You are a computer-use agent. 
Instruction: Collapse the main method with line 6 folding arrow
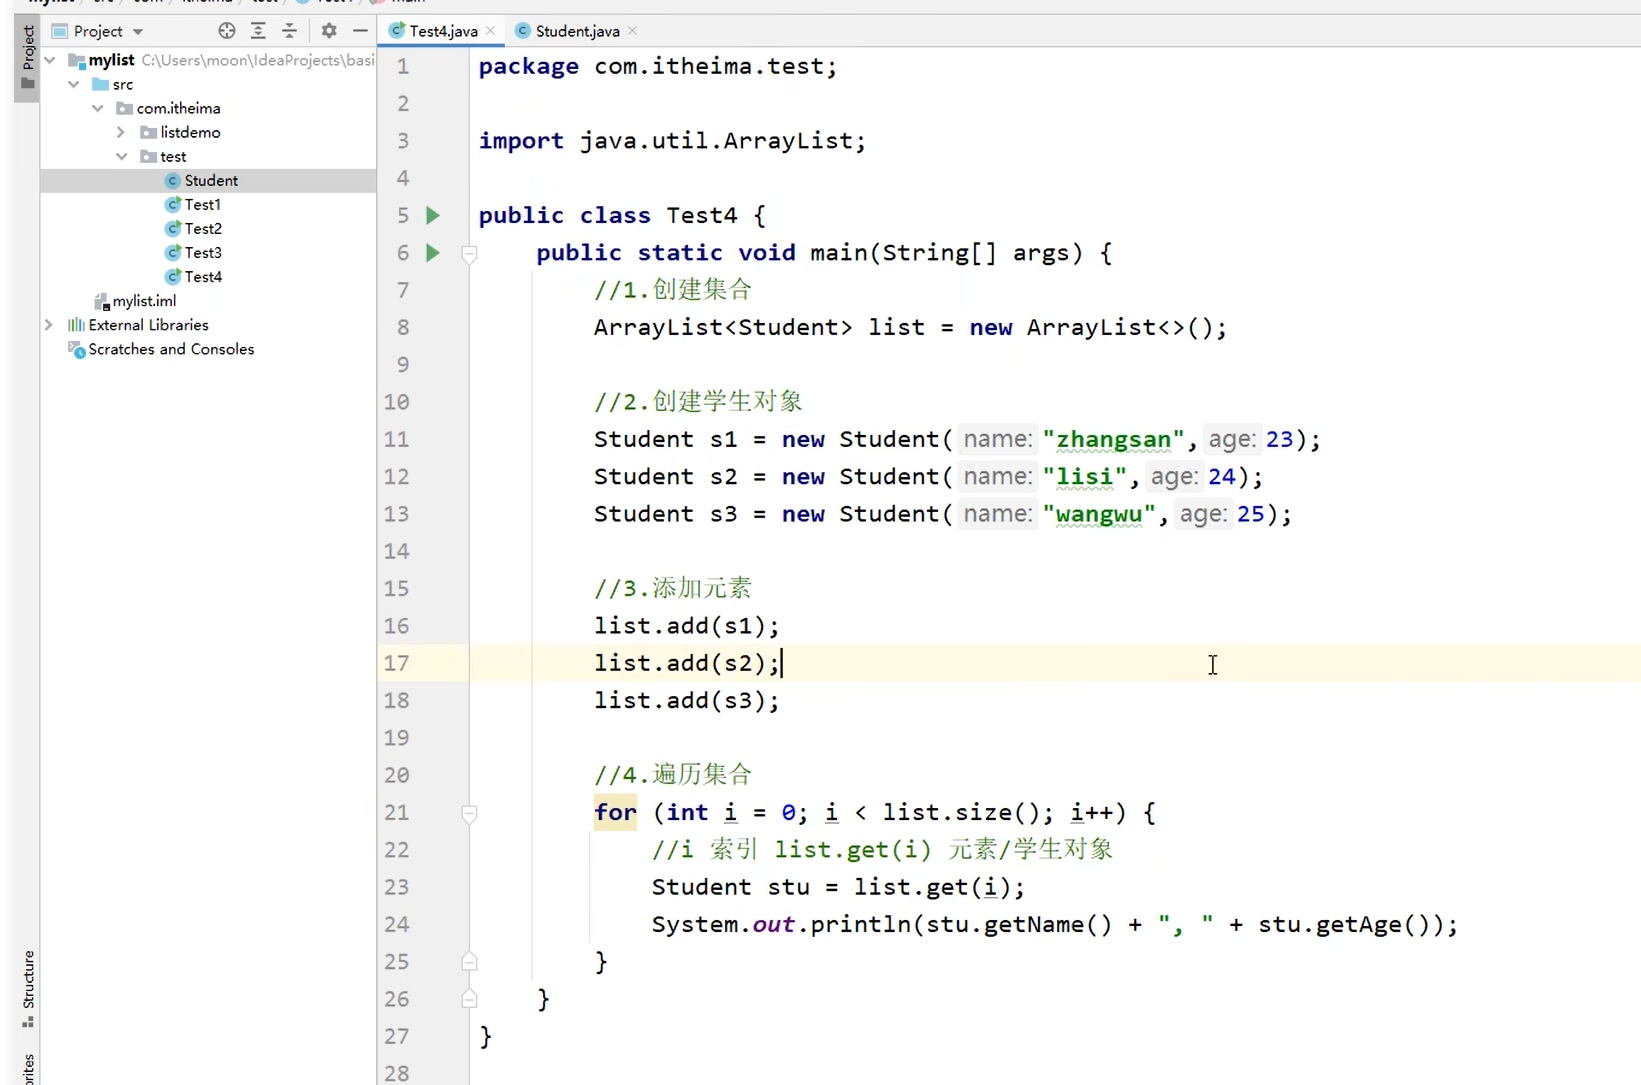(x=469, y=255)
